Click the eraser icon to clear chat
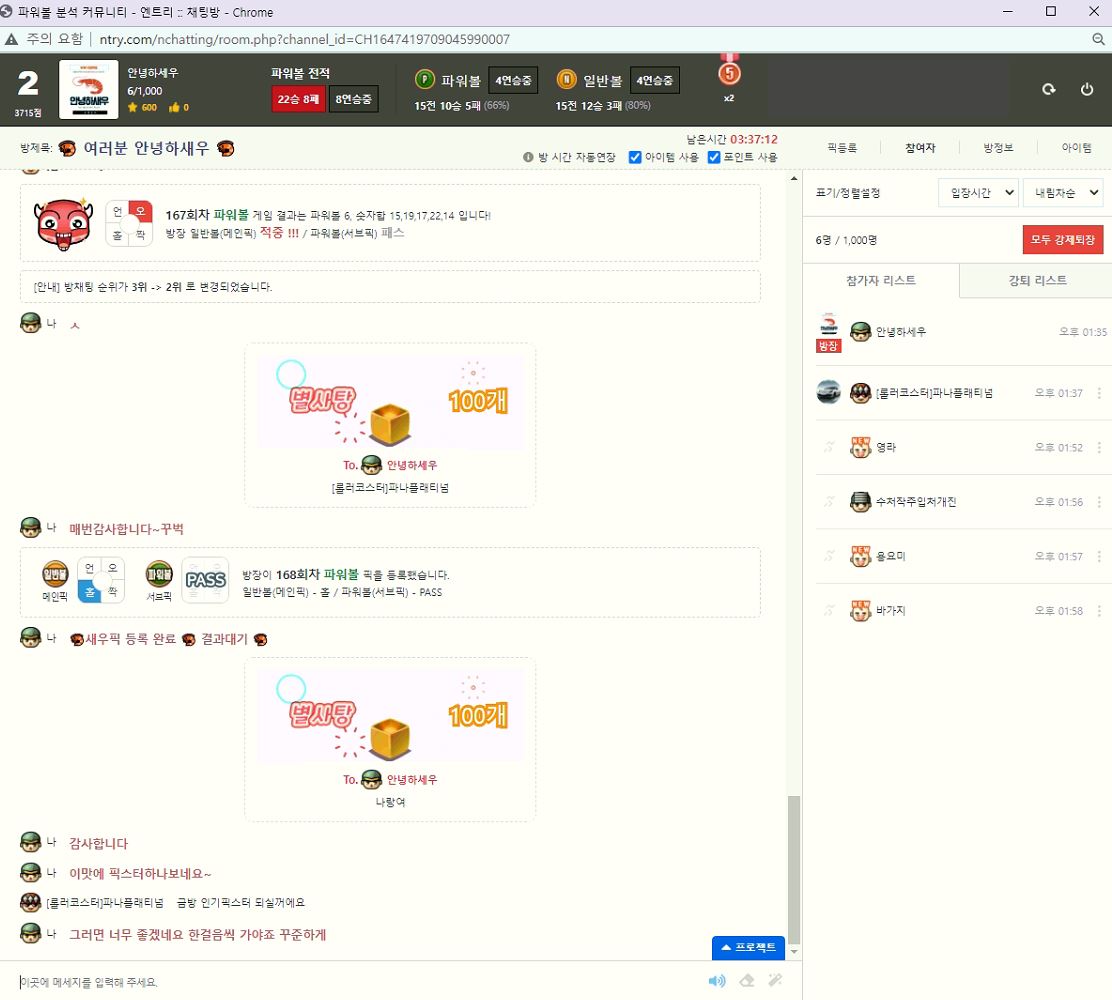Screen dimensions: 1112x1000 (x=746, y=981)
